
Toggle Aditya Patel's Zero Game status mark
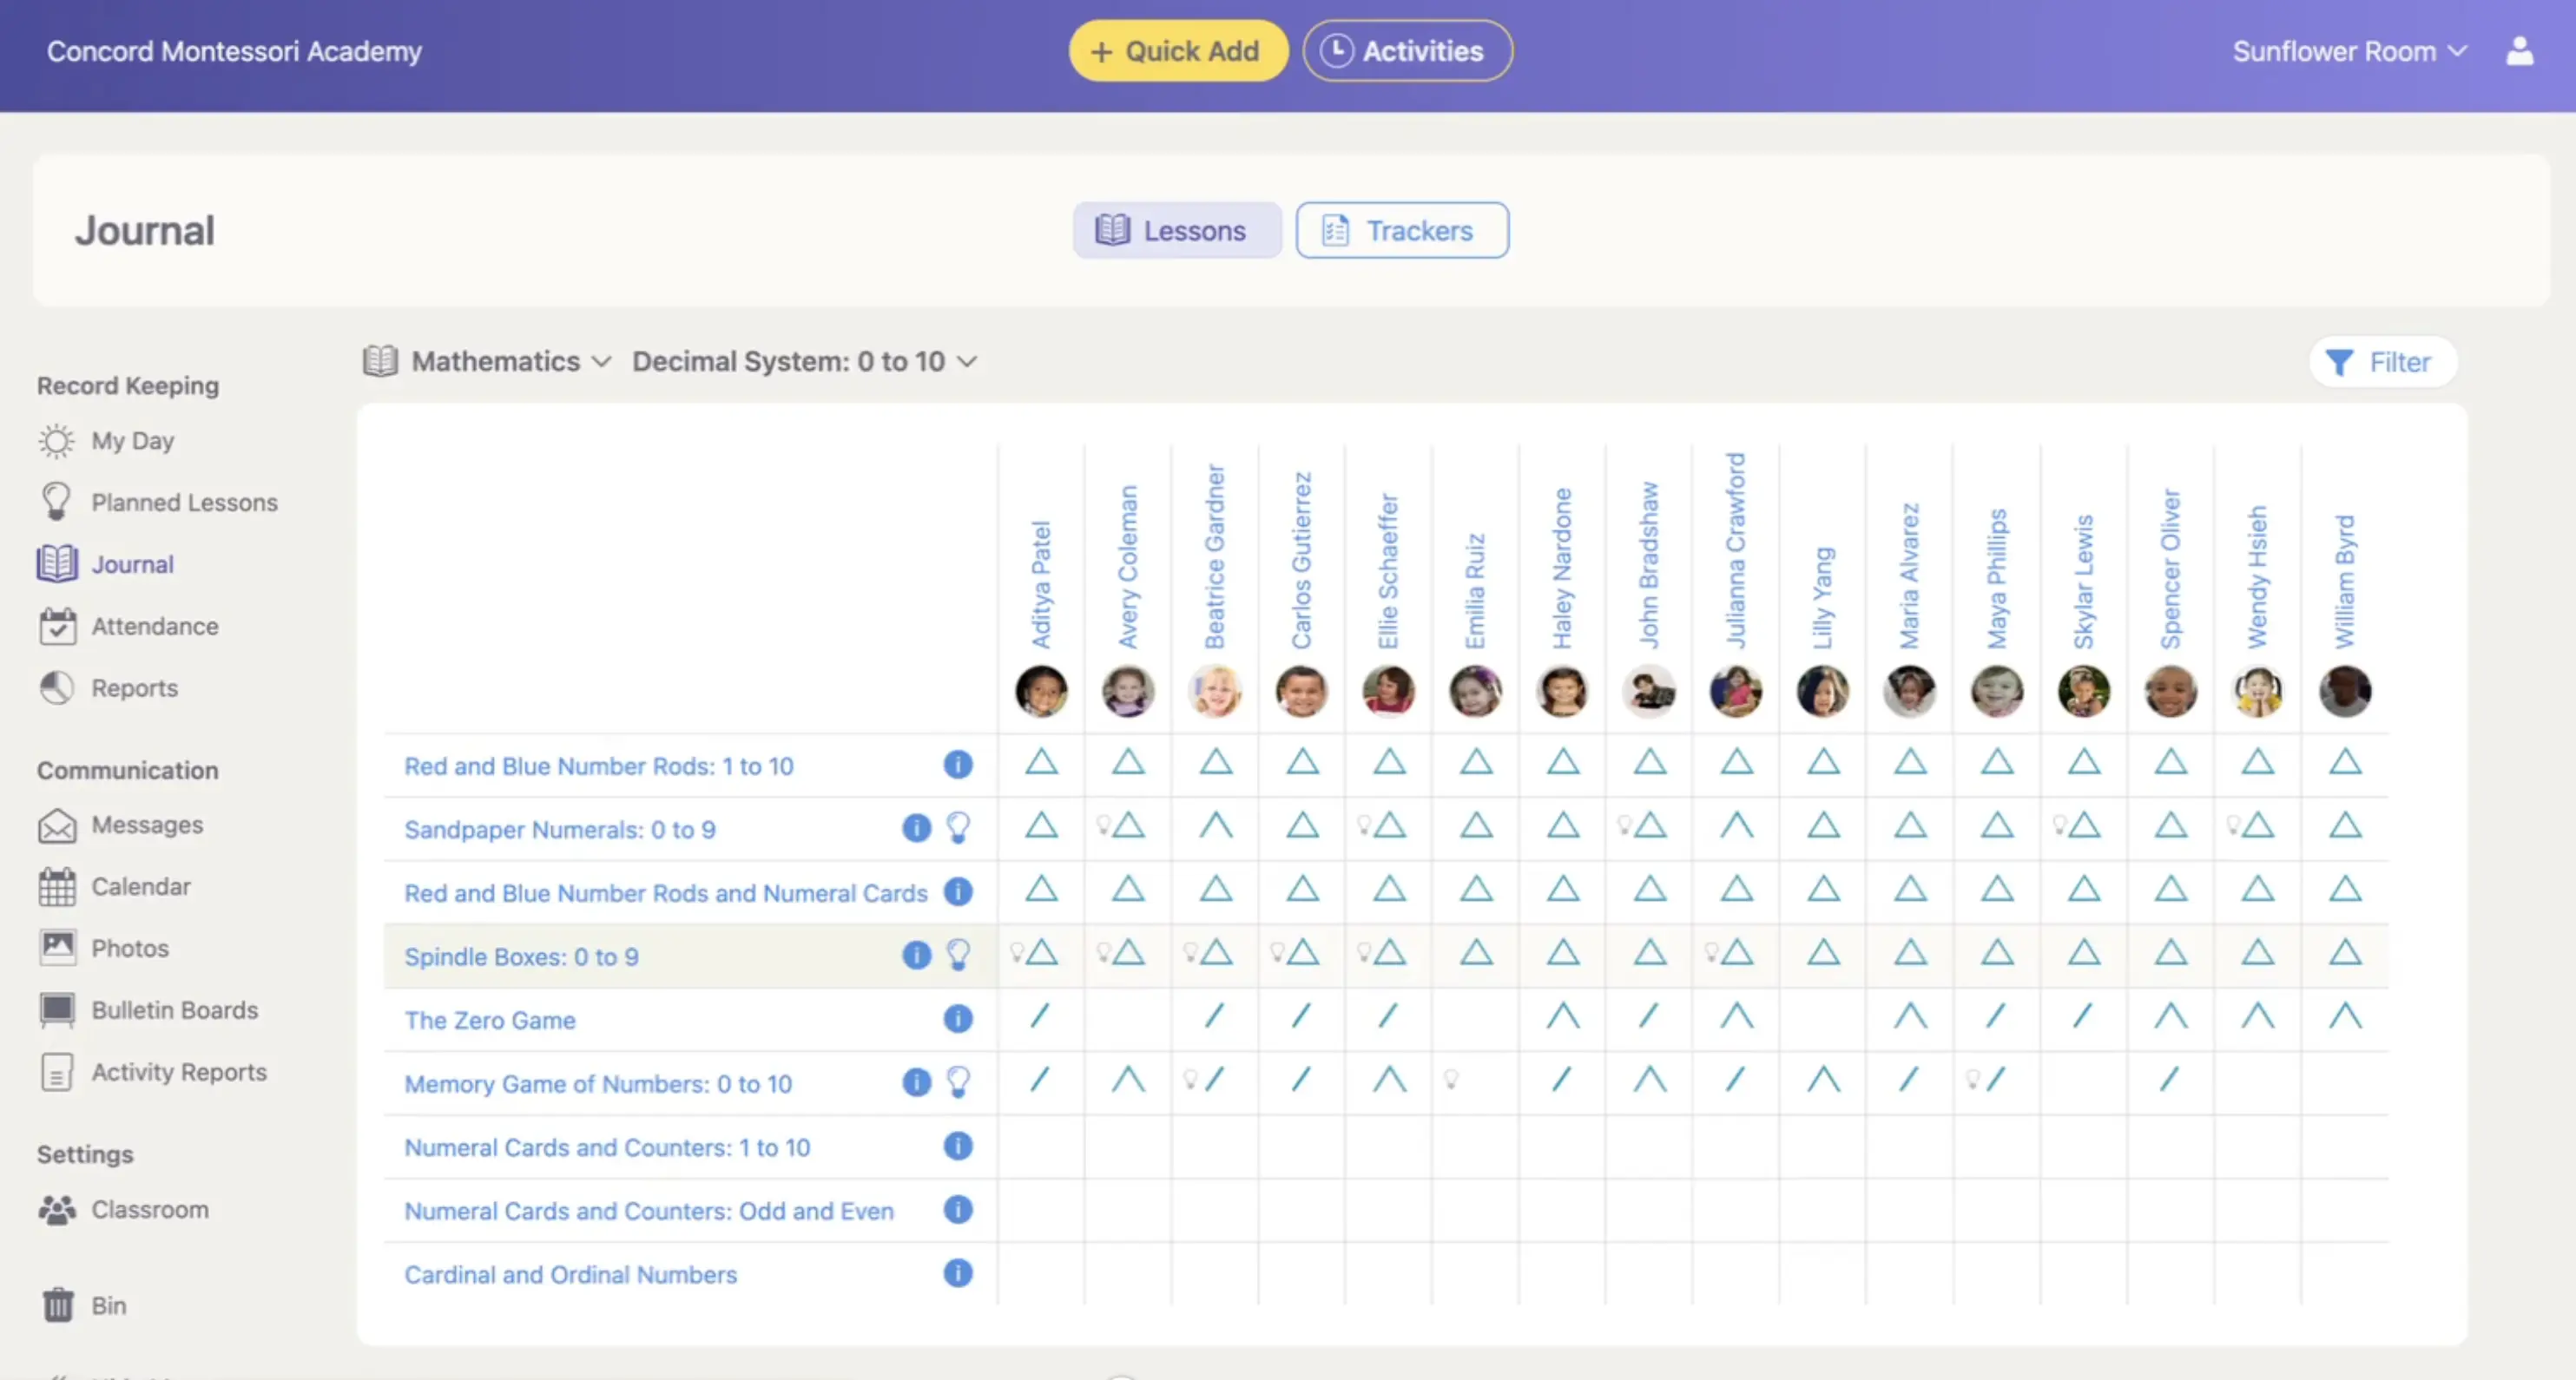point(1040,1018)
